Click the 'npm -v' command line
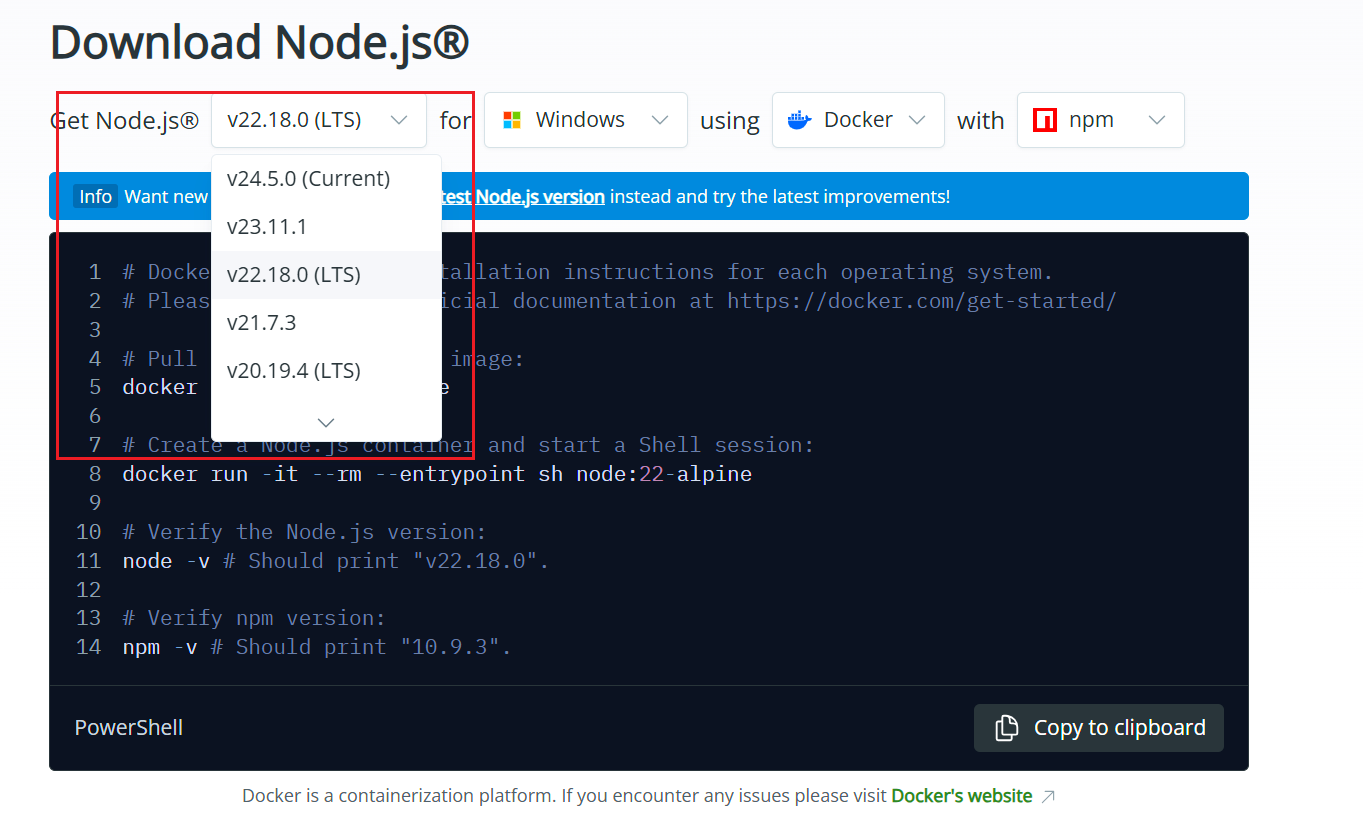Image resolution: width=1363 pixels, height=823 pixels. (317, 648)
